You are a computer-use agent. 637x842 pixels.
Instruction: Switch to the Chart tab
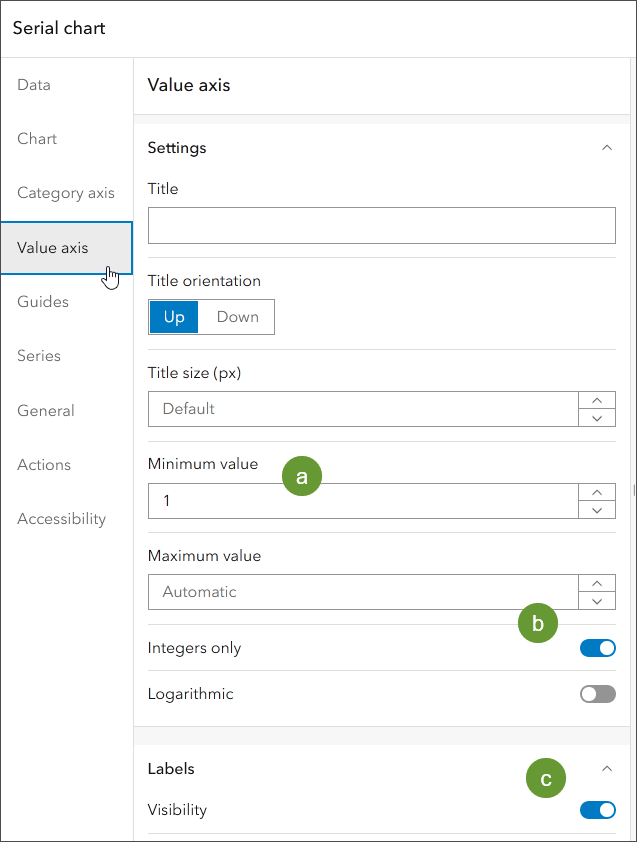pos(37,139)
